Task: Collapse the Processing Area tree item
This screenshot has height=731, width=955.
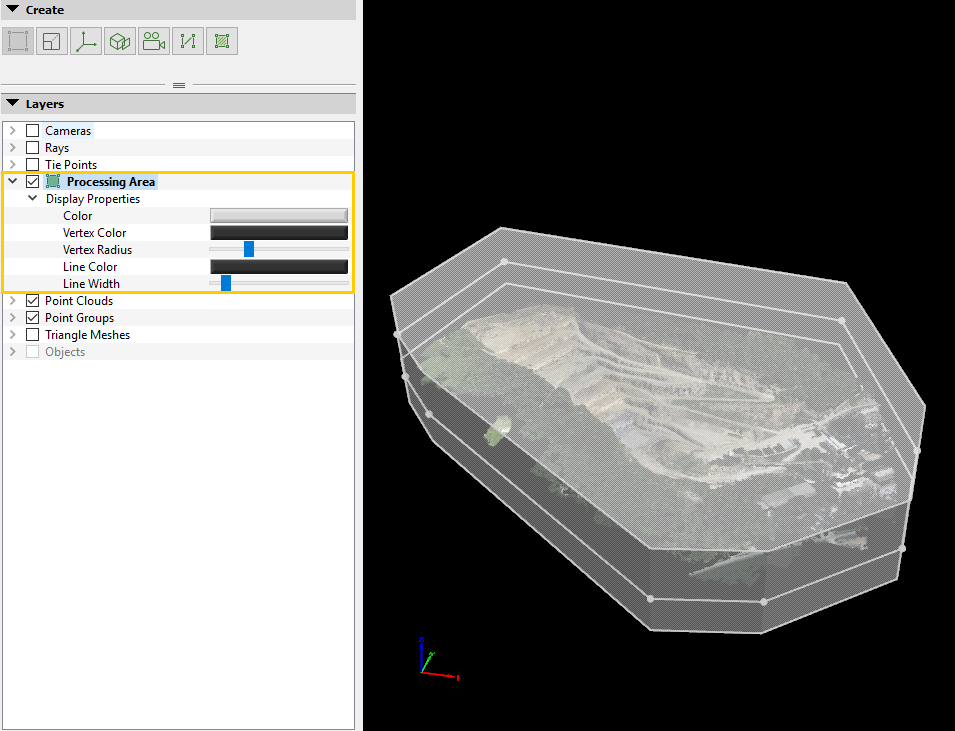Action: (x=12, y=181)
